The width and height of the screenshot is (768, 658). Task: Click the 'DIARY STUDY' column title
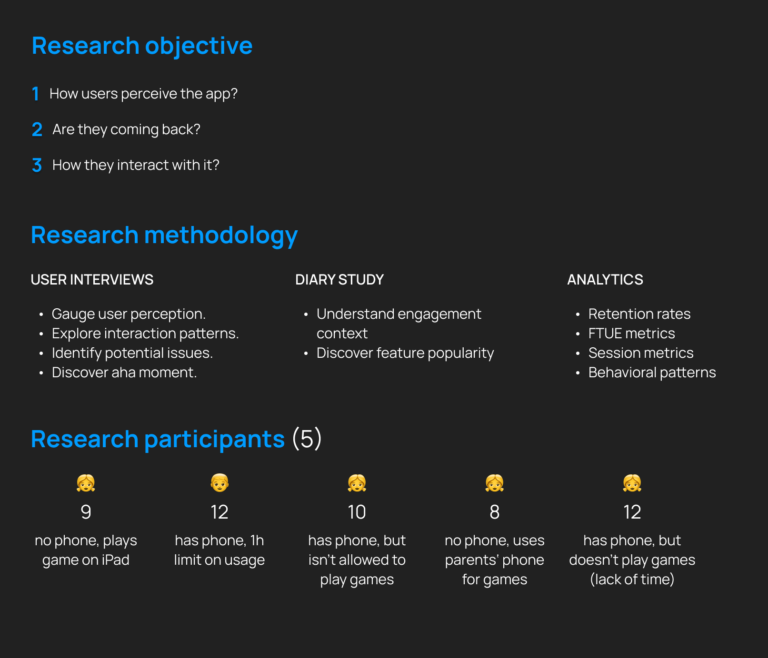[339, 280]
